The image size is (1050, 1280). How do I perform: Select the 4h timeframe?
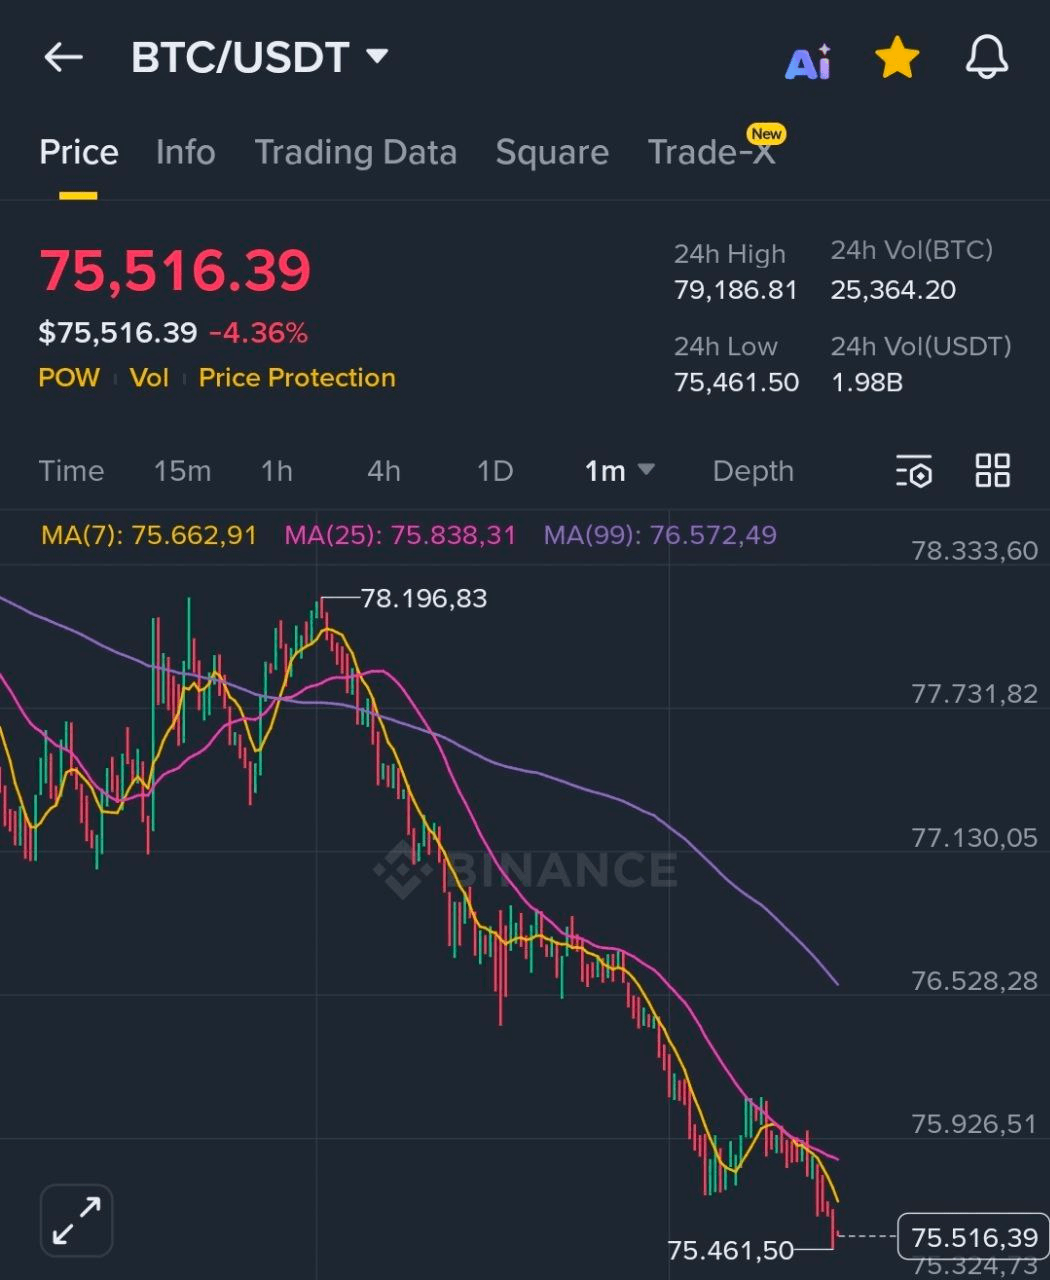pos(384,470)
